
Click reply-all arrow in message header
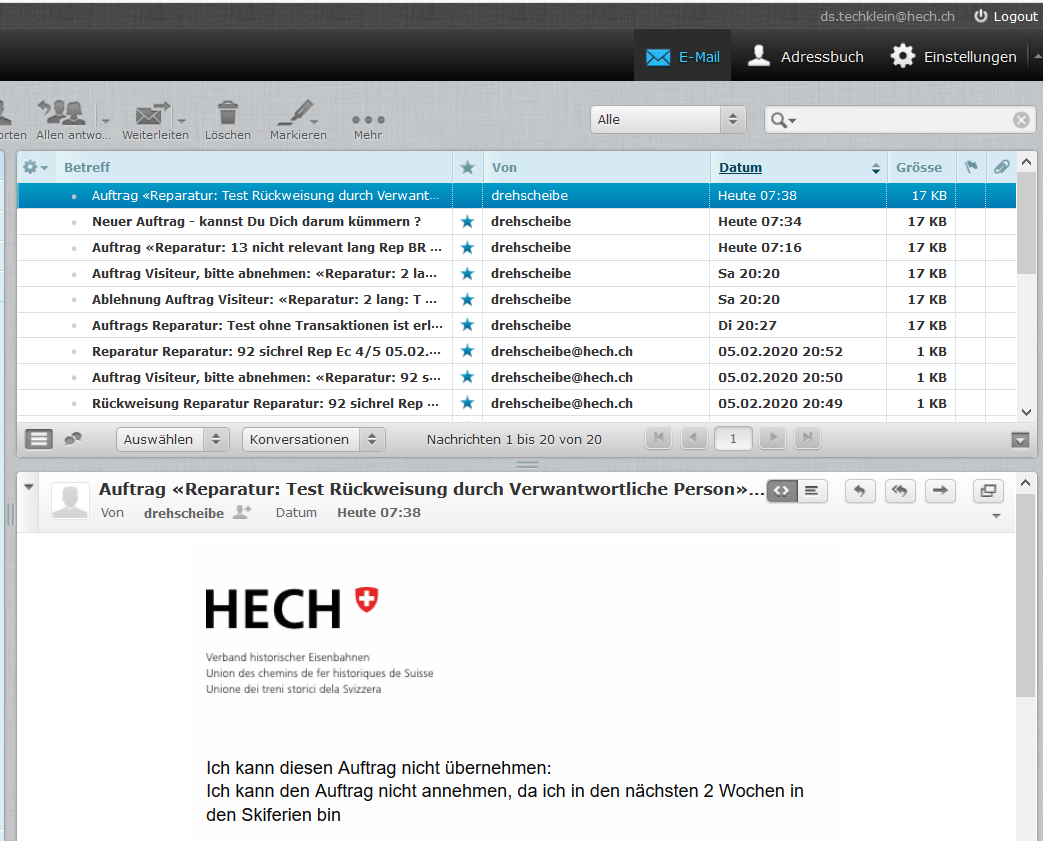900,490
